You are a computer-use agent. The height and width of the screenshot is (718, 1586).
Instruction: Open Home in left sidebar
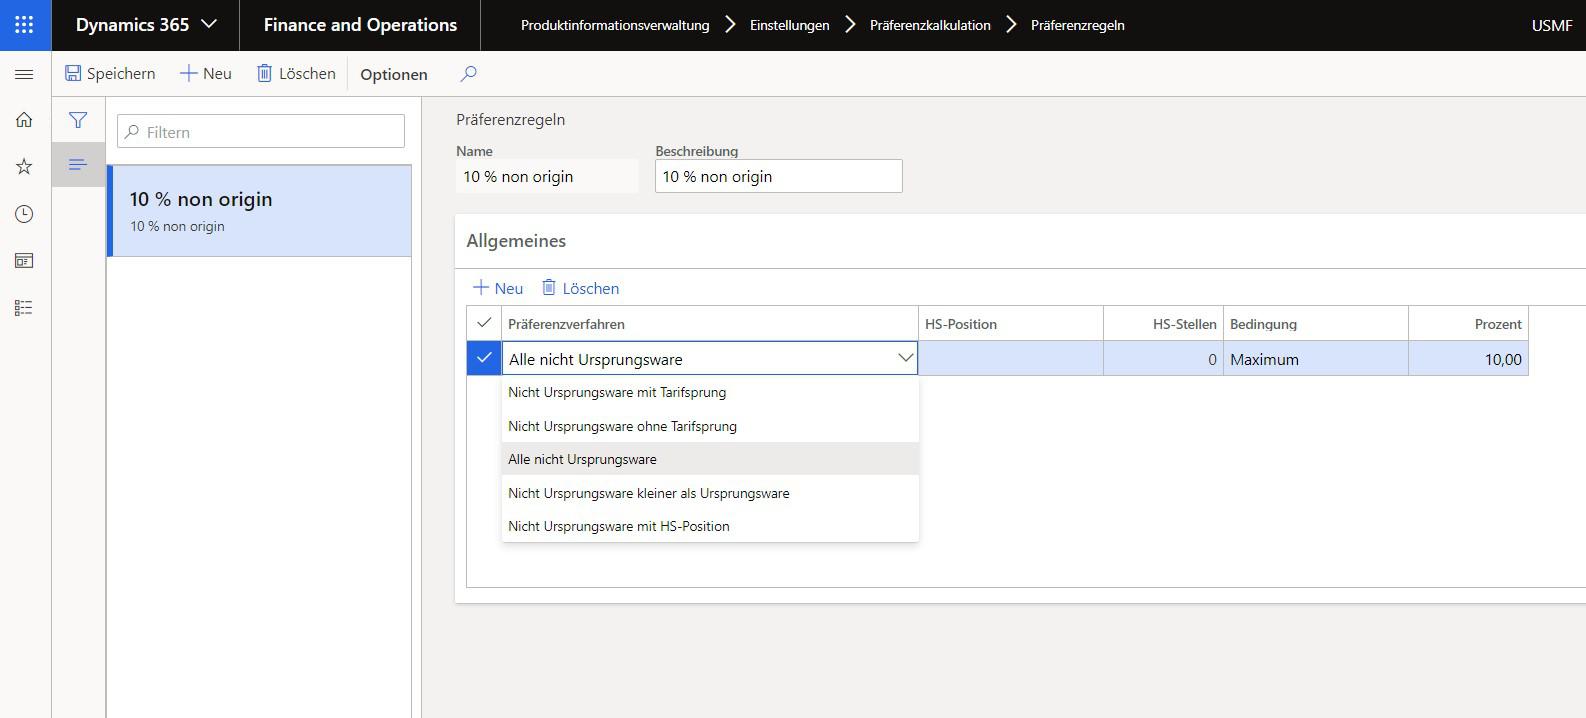coord(25,120)
